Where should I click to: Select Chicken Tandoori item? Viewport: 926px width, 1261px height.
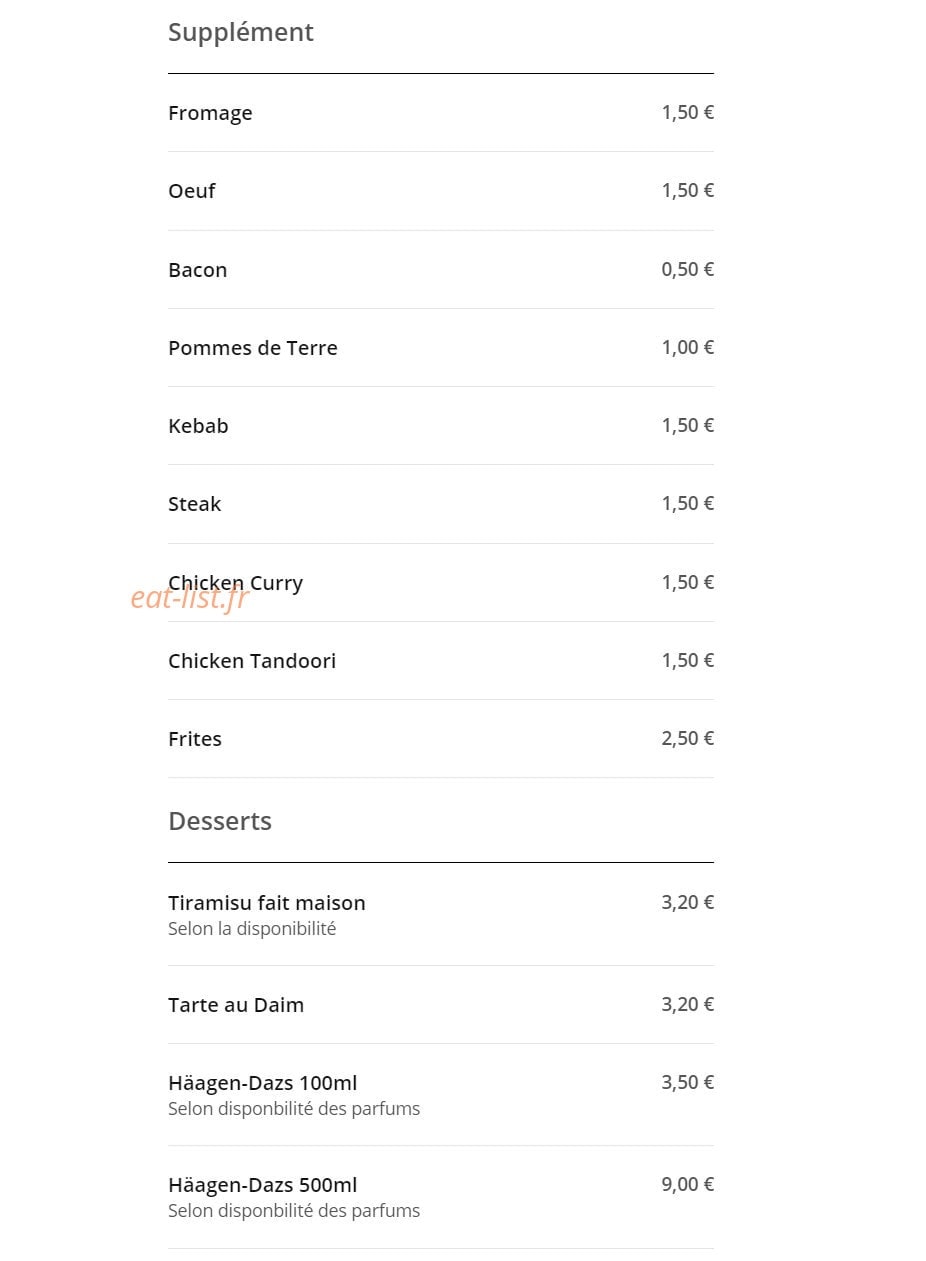tap(441, 660)
